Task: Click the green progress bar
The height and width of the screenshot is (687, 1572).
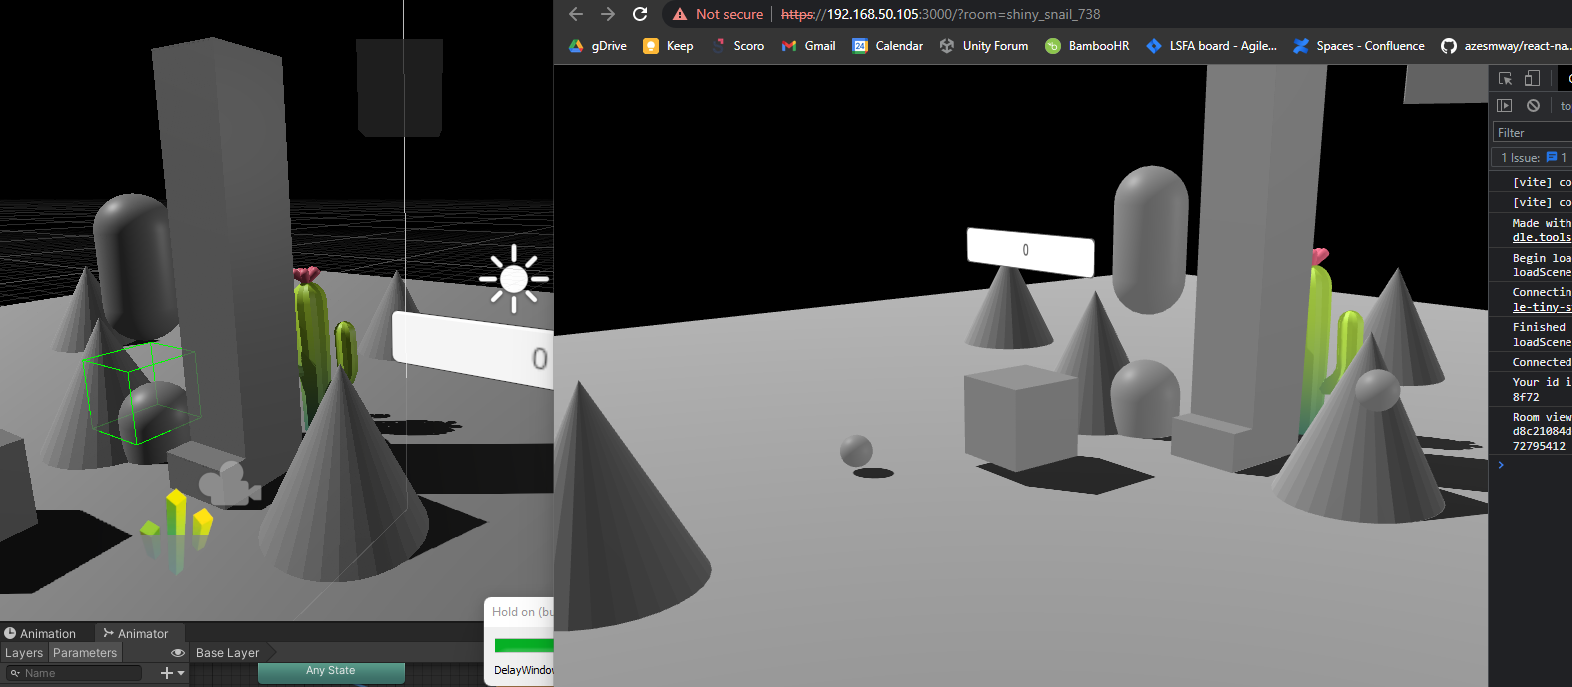Action: (523, 645)
